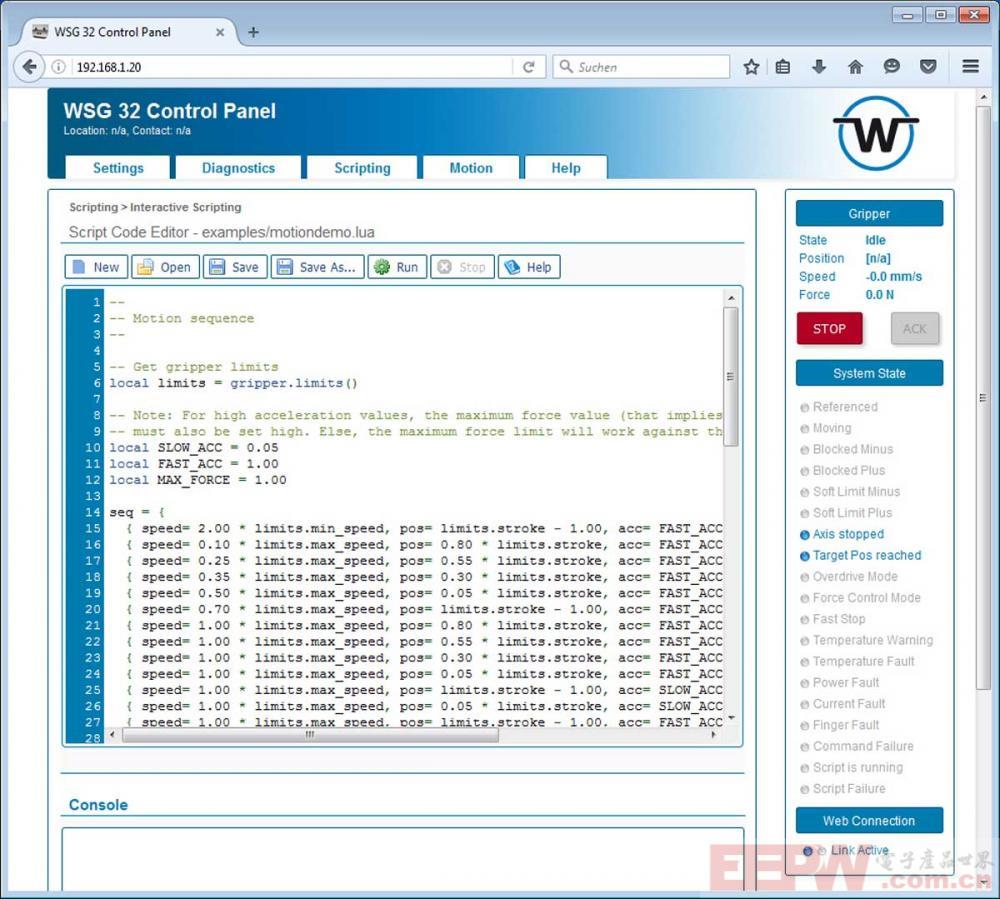This screenshot has width=1000, height=899.
Task: Click the Axis stopped status indicator
Action: 842,534
